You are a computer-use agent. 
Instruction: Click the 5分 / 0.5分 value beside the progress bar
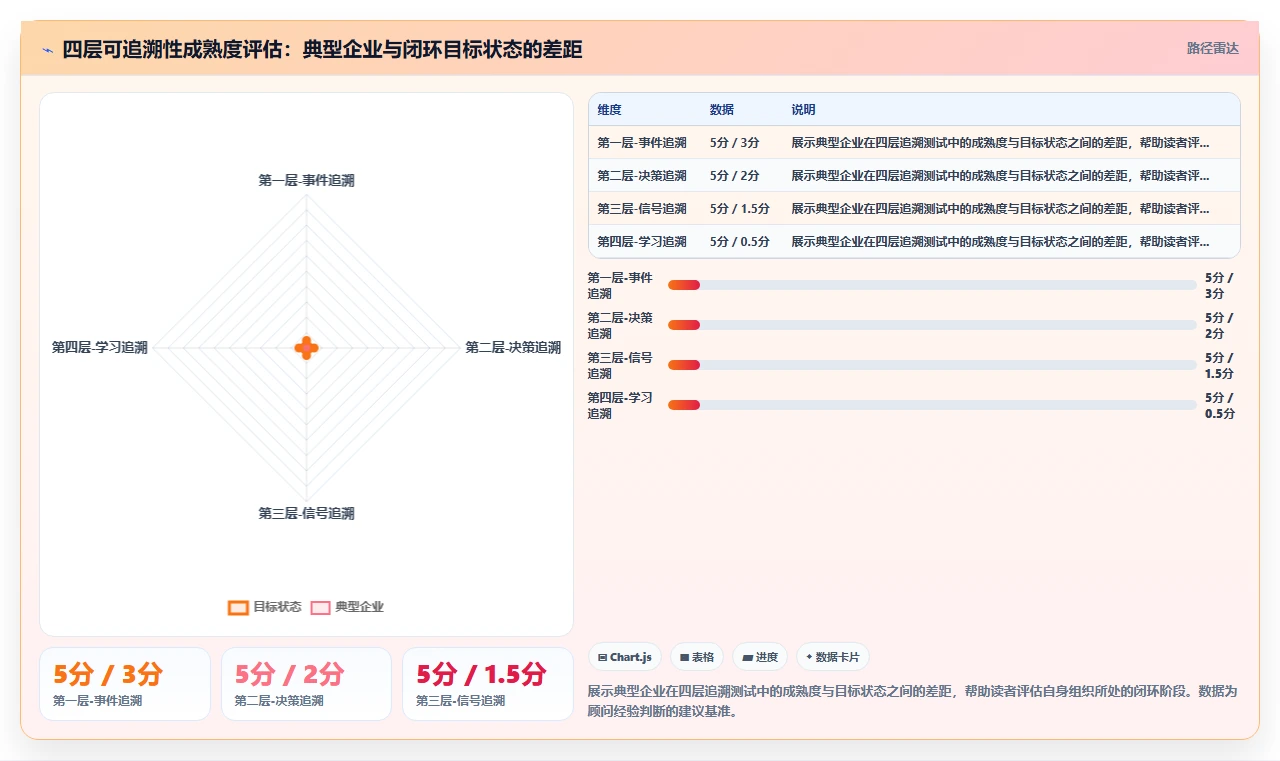(1219, 406)
